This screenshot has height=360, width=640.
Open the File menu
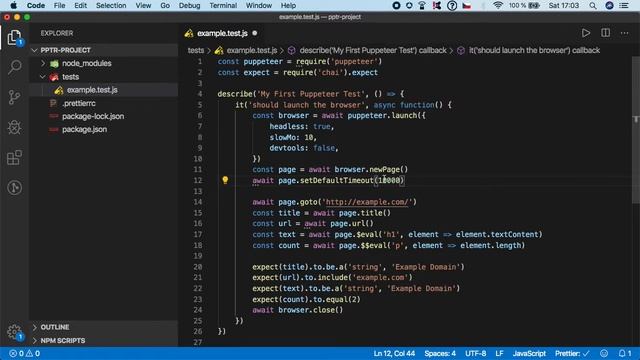(60, 6)
